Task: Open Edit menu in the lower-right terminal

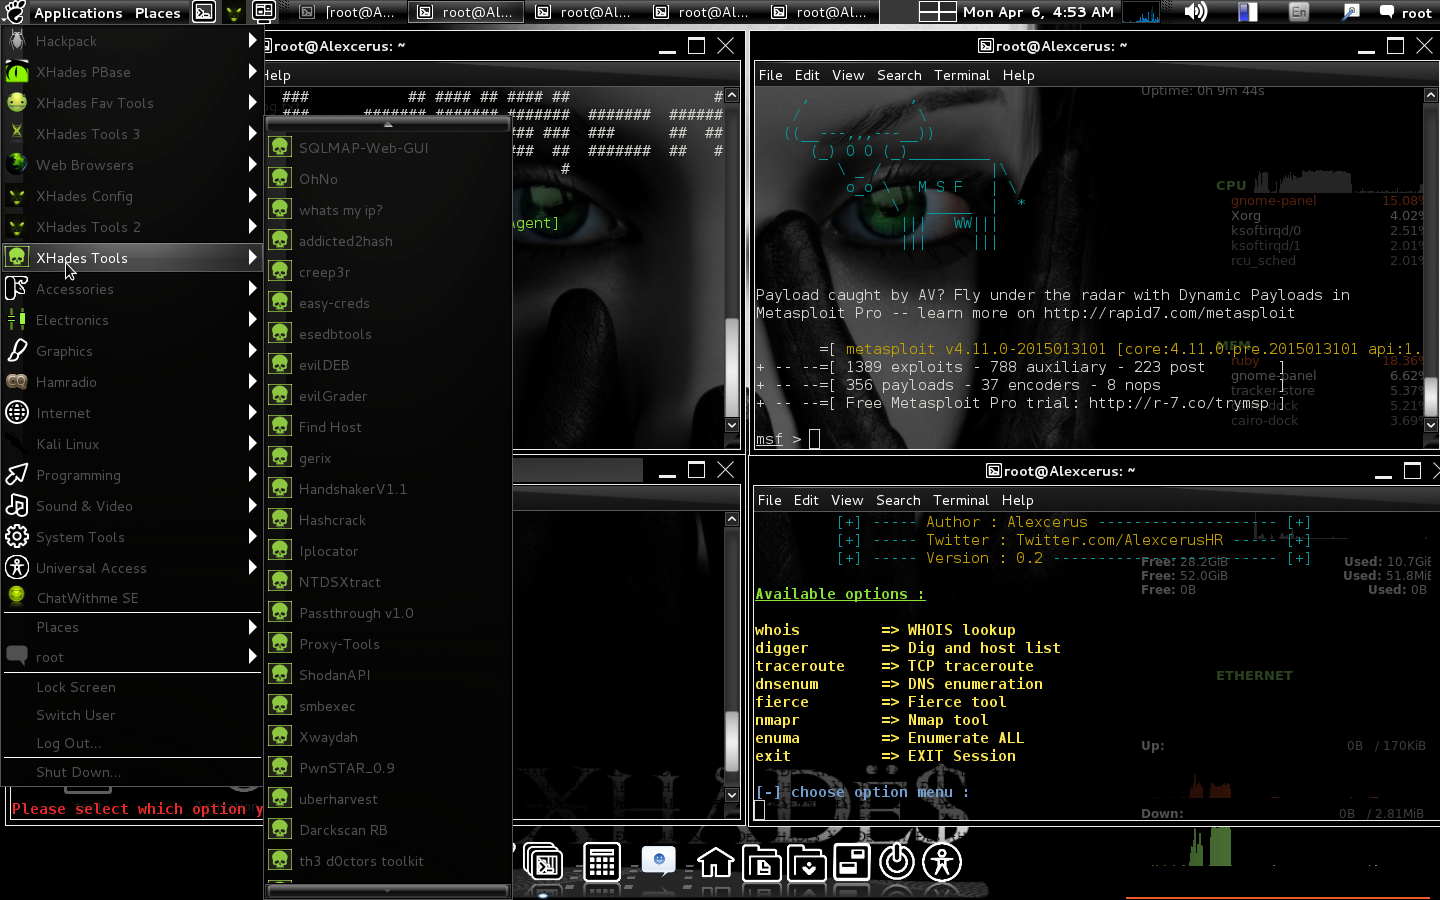Action: point(806,500)
